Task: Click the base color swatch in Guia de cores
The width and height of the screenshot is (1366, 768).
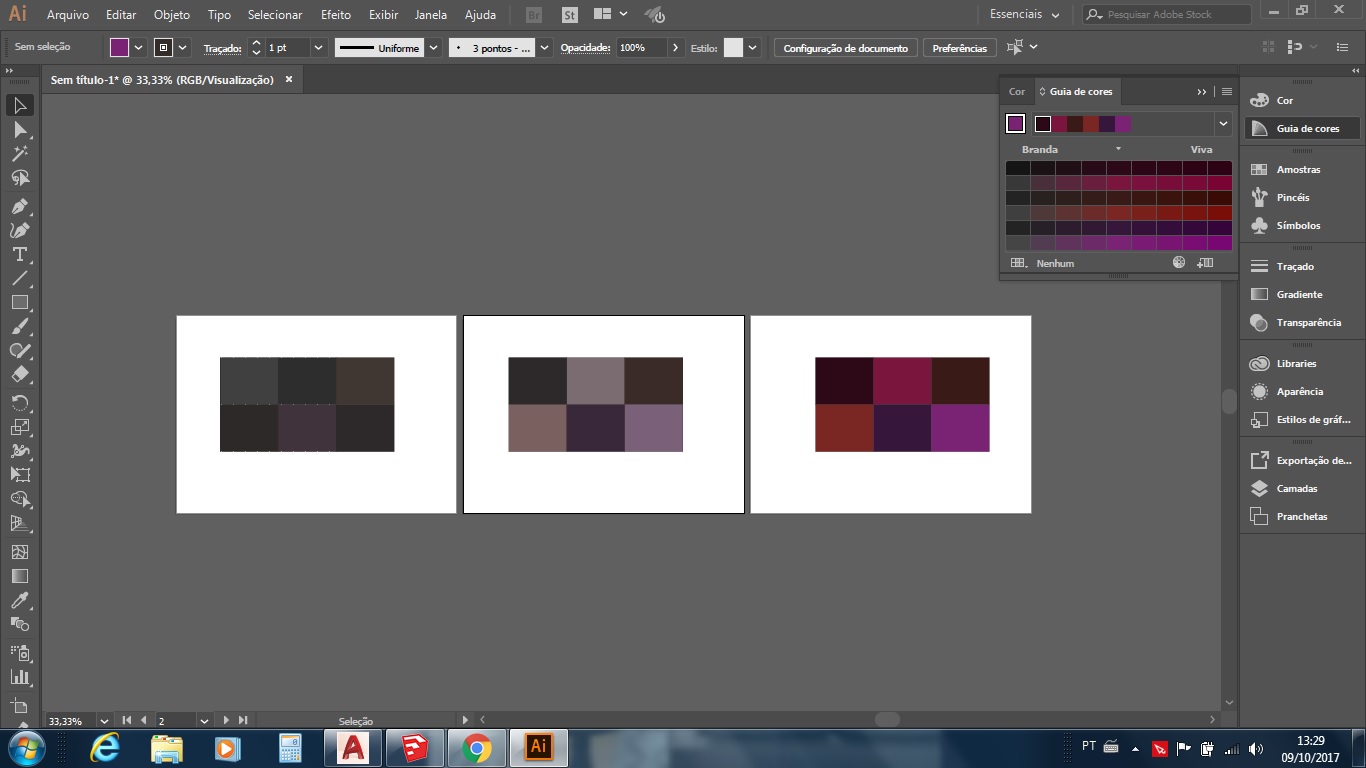Action: [x=1016, y=124]
